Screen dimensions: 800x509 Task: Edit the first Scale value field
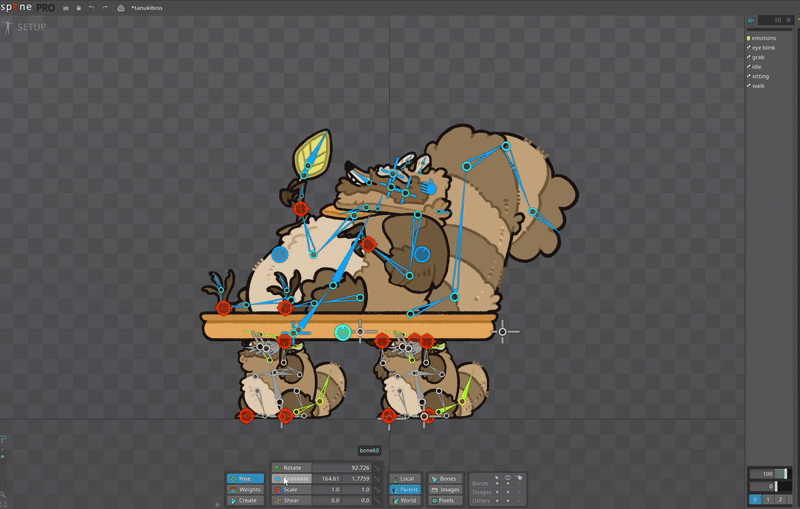tap(327, 490)
